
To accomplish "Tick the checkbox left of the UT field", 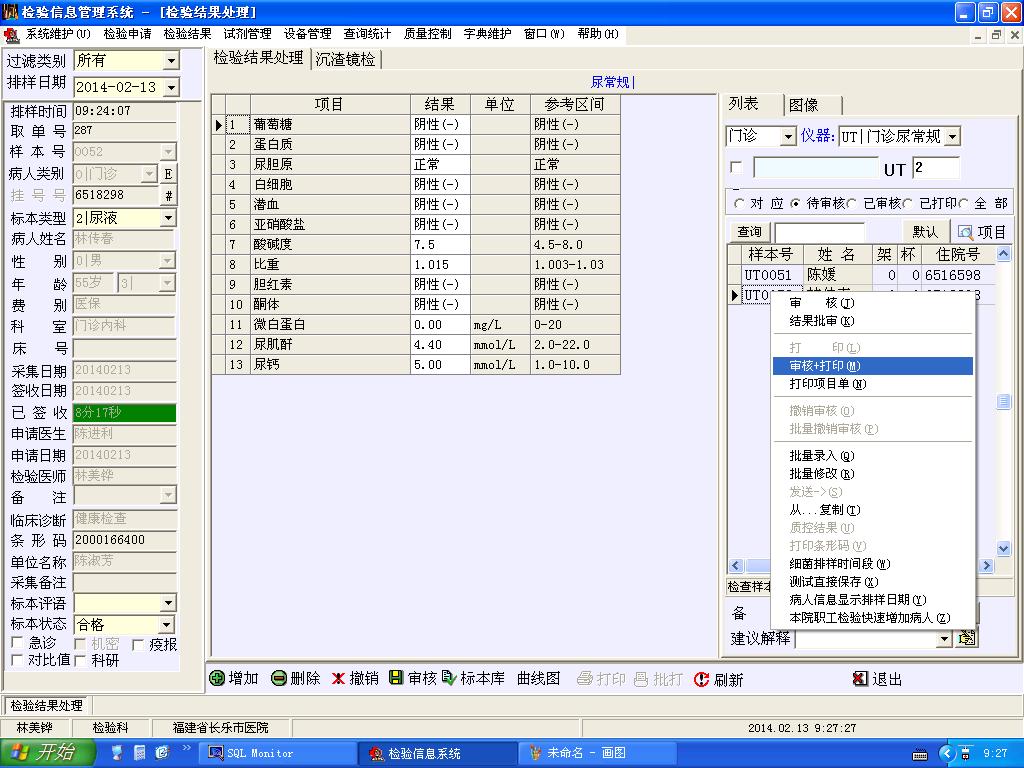I will (737, 167).
